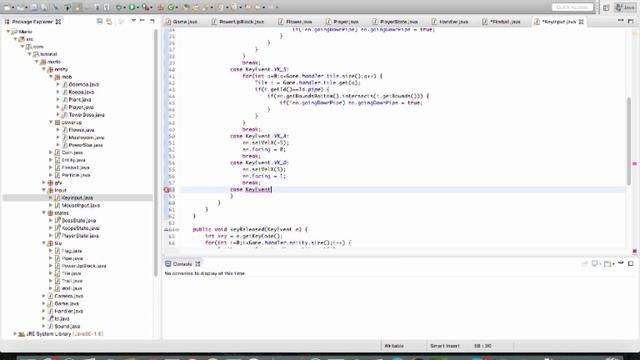640x360 pixels.
Task: Click Link with Editor icon in Package Explorer
Action: pyautogui.click(x=109, y=21)
